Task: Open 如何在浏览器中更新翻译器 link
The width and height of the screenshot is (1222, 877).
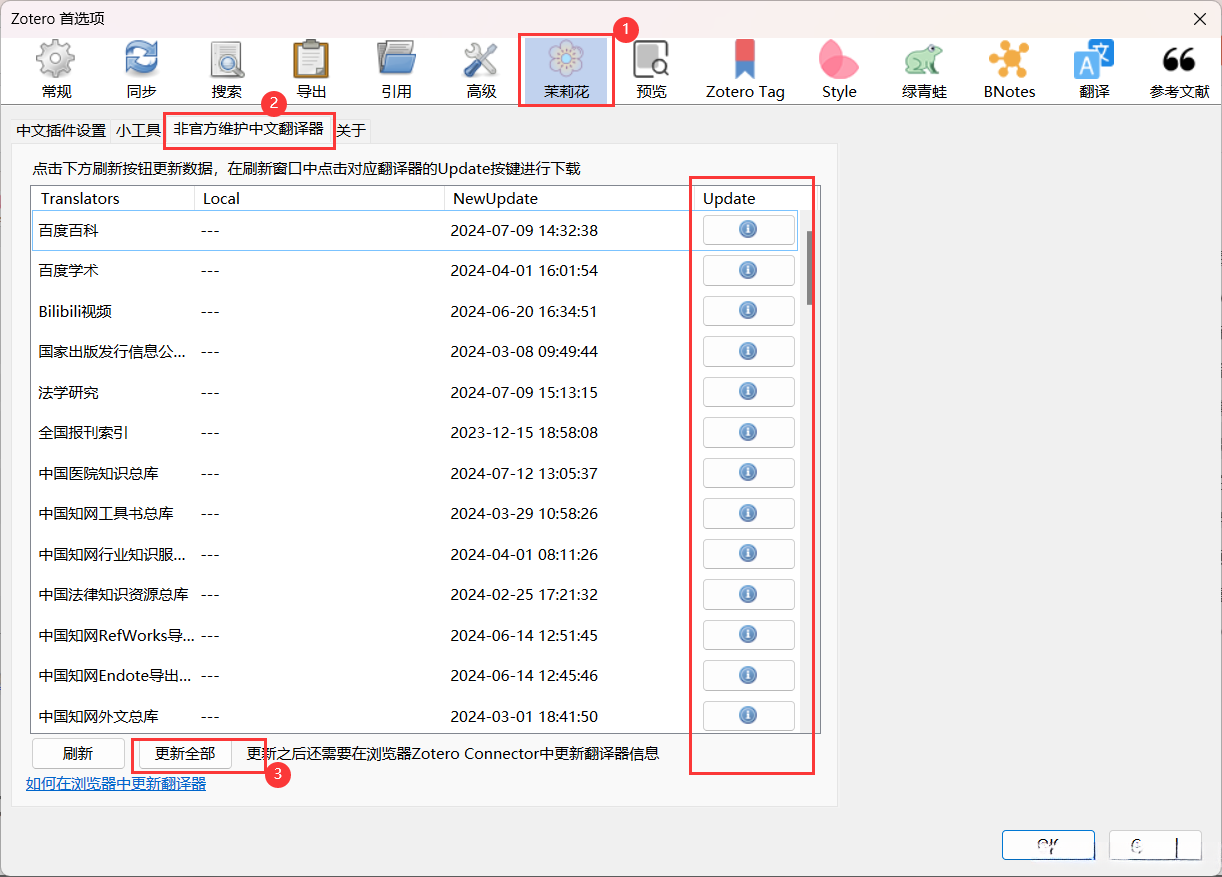Action: point(116,784)
